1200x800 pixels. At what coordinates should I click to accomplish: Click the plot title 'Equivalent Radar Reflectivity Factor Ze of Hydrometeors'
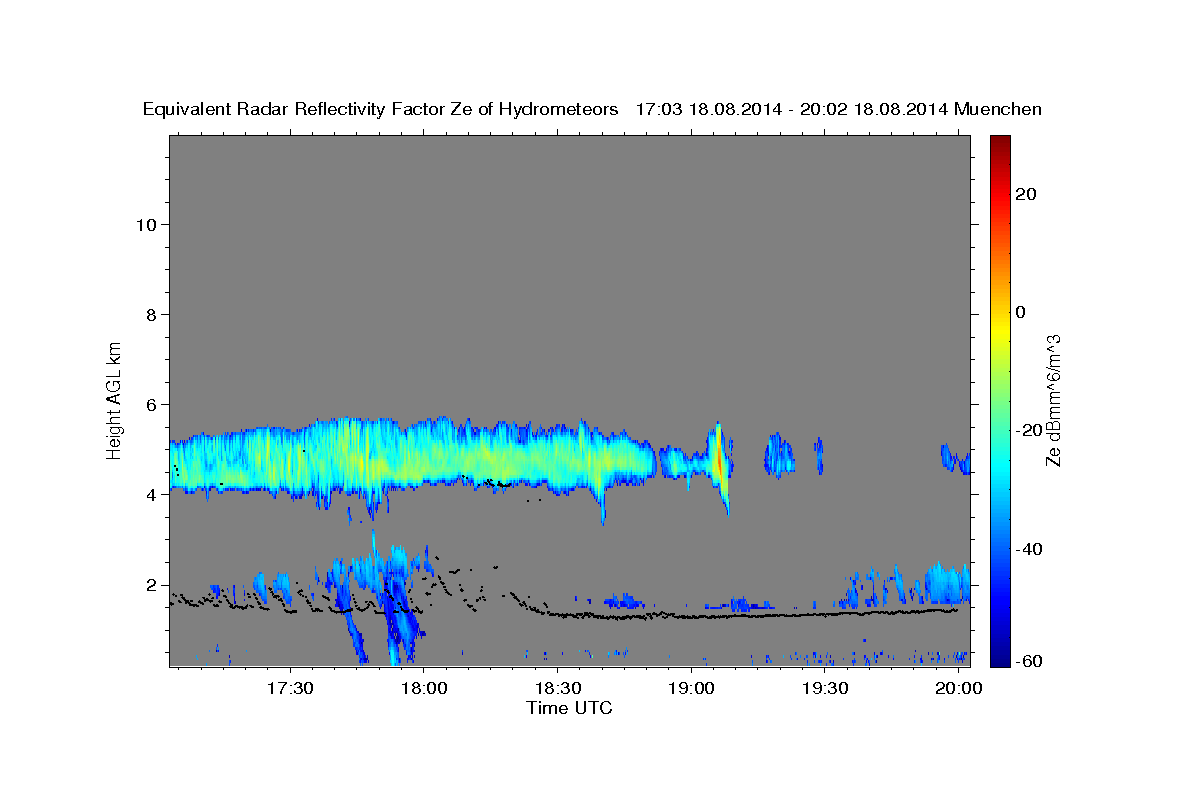point(380,109)
